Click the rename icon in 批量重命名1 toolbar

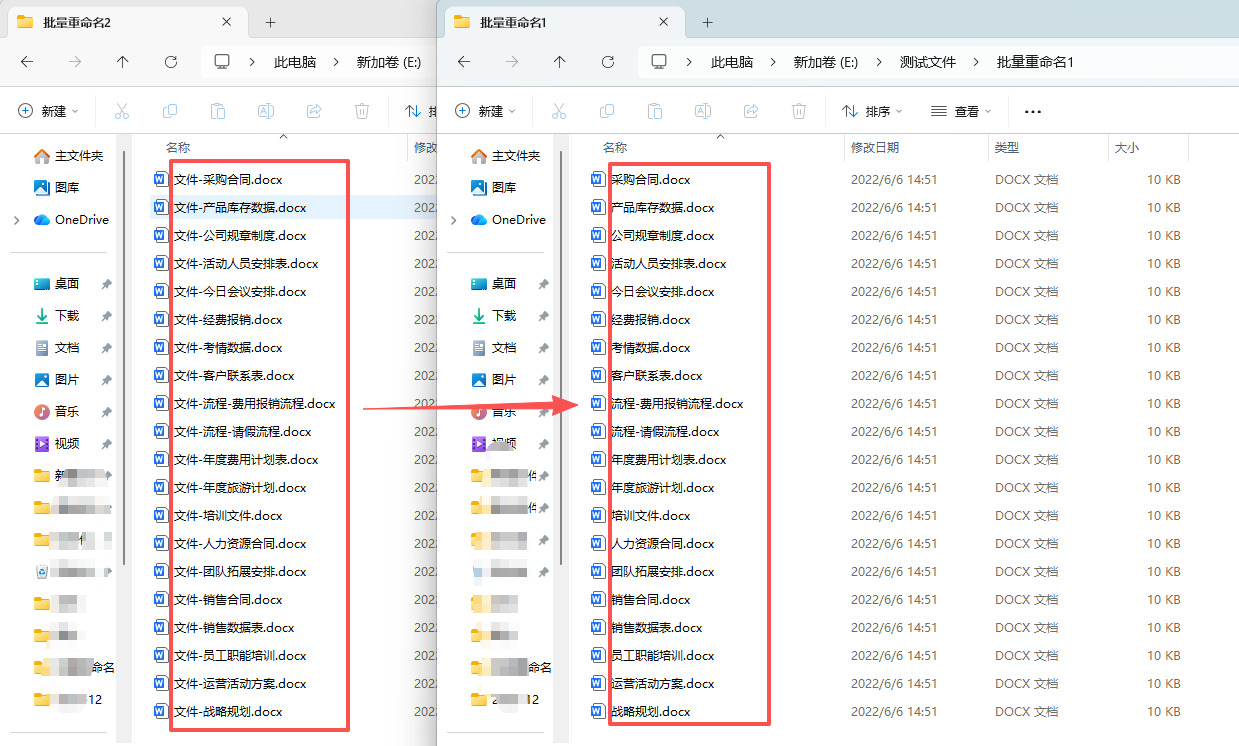tap(703, 111)
